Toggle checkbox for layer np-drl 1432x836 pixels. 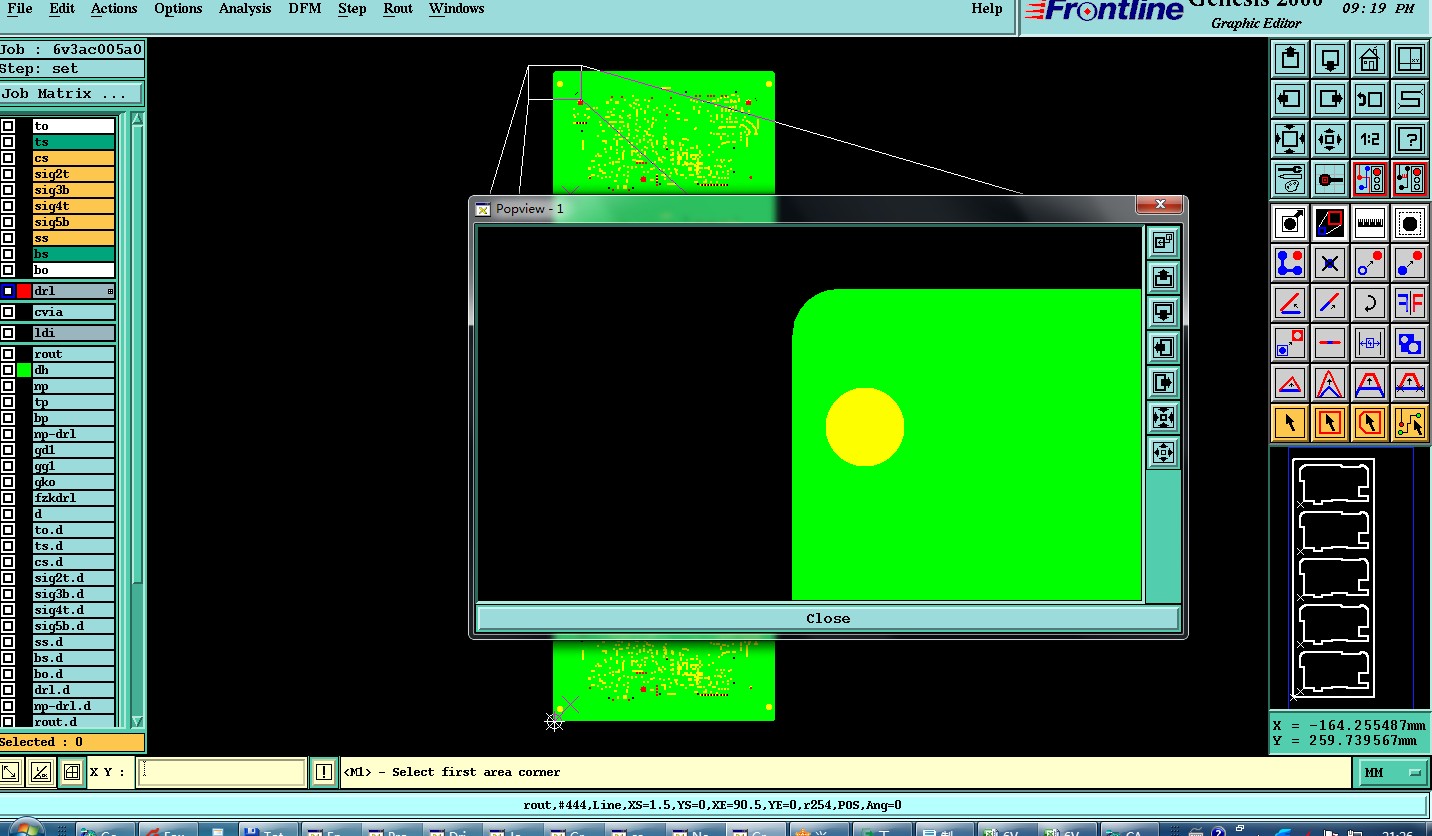tap(8, 434)
